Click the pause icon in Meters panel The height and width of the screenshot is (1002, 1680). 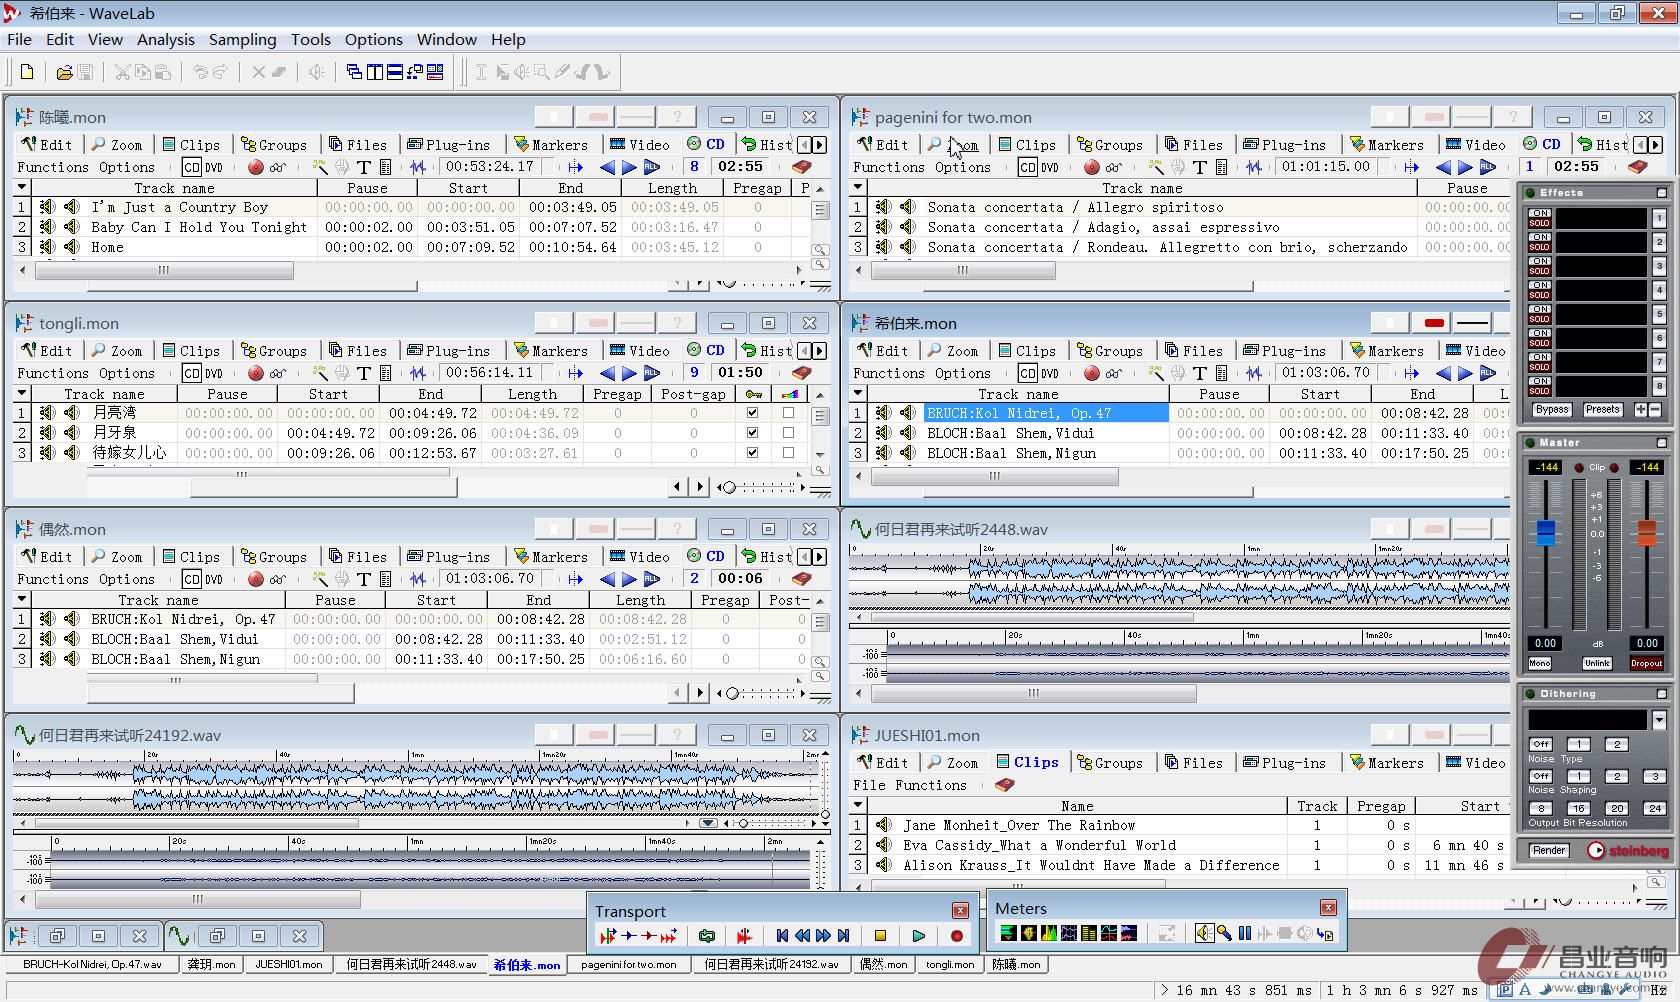[x=1244, y=933]
